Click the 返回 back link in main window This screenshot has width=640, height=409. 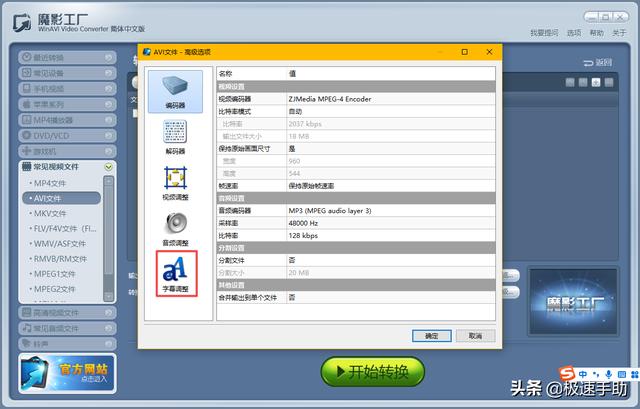click(598, 62)
